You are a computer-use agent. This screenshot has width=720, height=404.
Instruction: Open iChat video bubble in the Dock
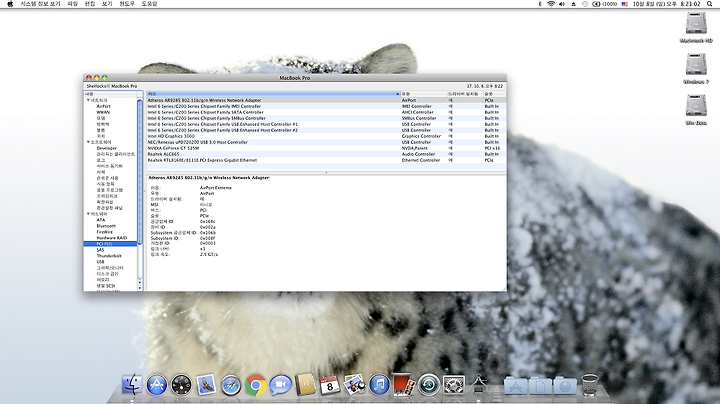coord(280,385)
